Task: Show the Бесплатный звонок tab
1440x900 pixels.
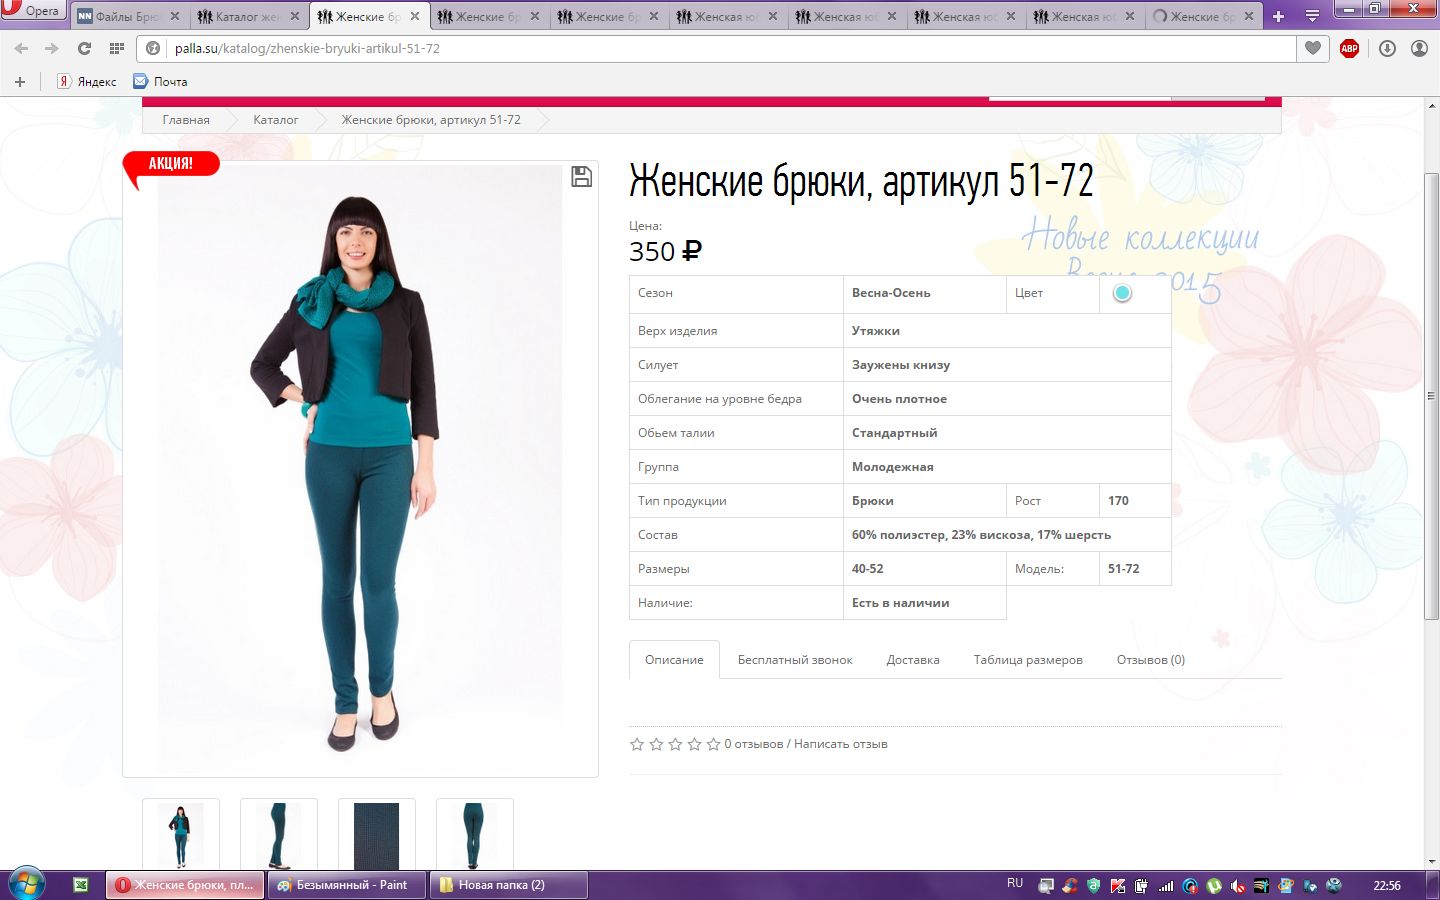Action: pyautogui.click(x=795, y=660)
